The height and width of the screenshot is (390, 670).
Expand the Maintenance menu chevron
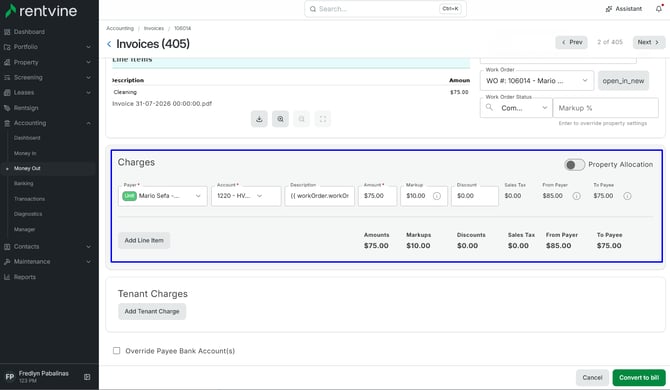[88, 262]
